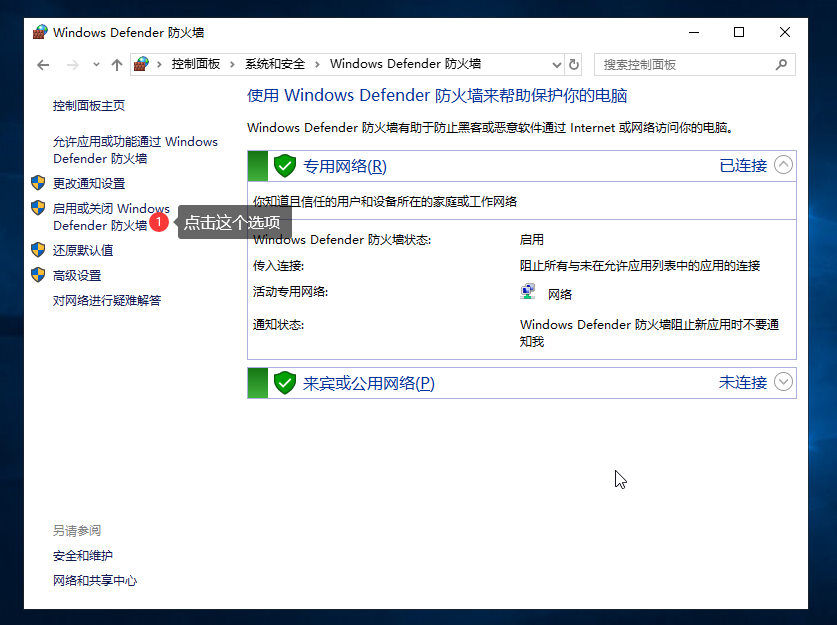Open the recent locations dropdown arrow
This screenshot has height=625, width=837.
pos(96,65)
